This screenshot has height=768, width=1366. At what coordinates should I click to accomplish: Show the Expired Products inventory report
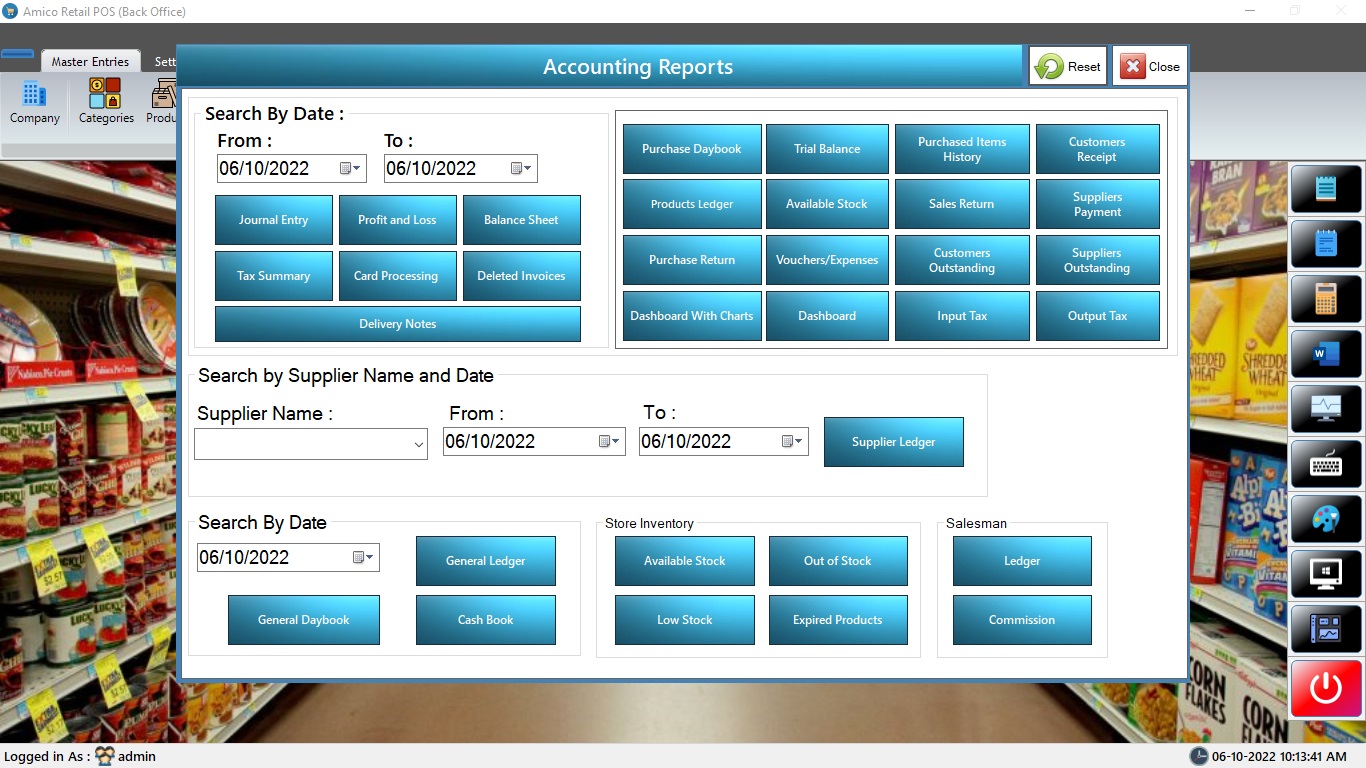(x=838, y=620)
